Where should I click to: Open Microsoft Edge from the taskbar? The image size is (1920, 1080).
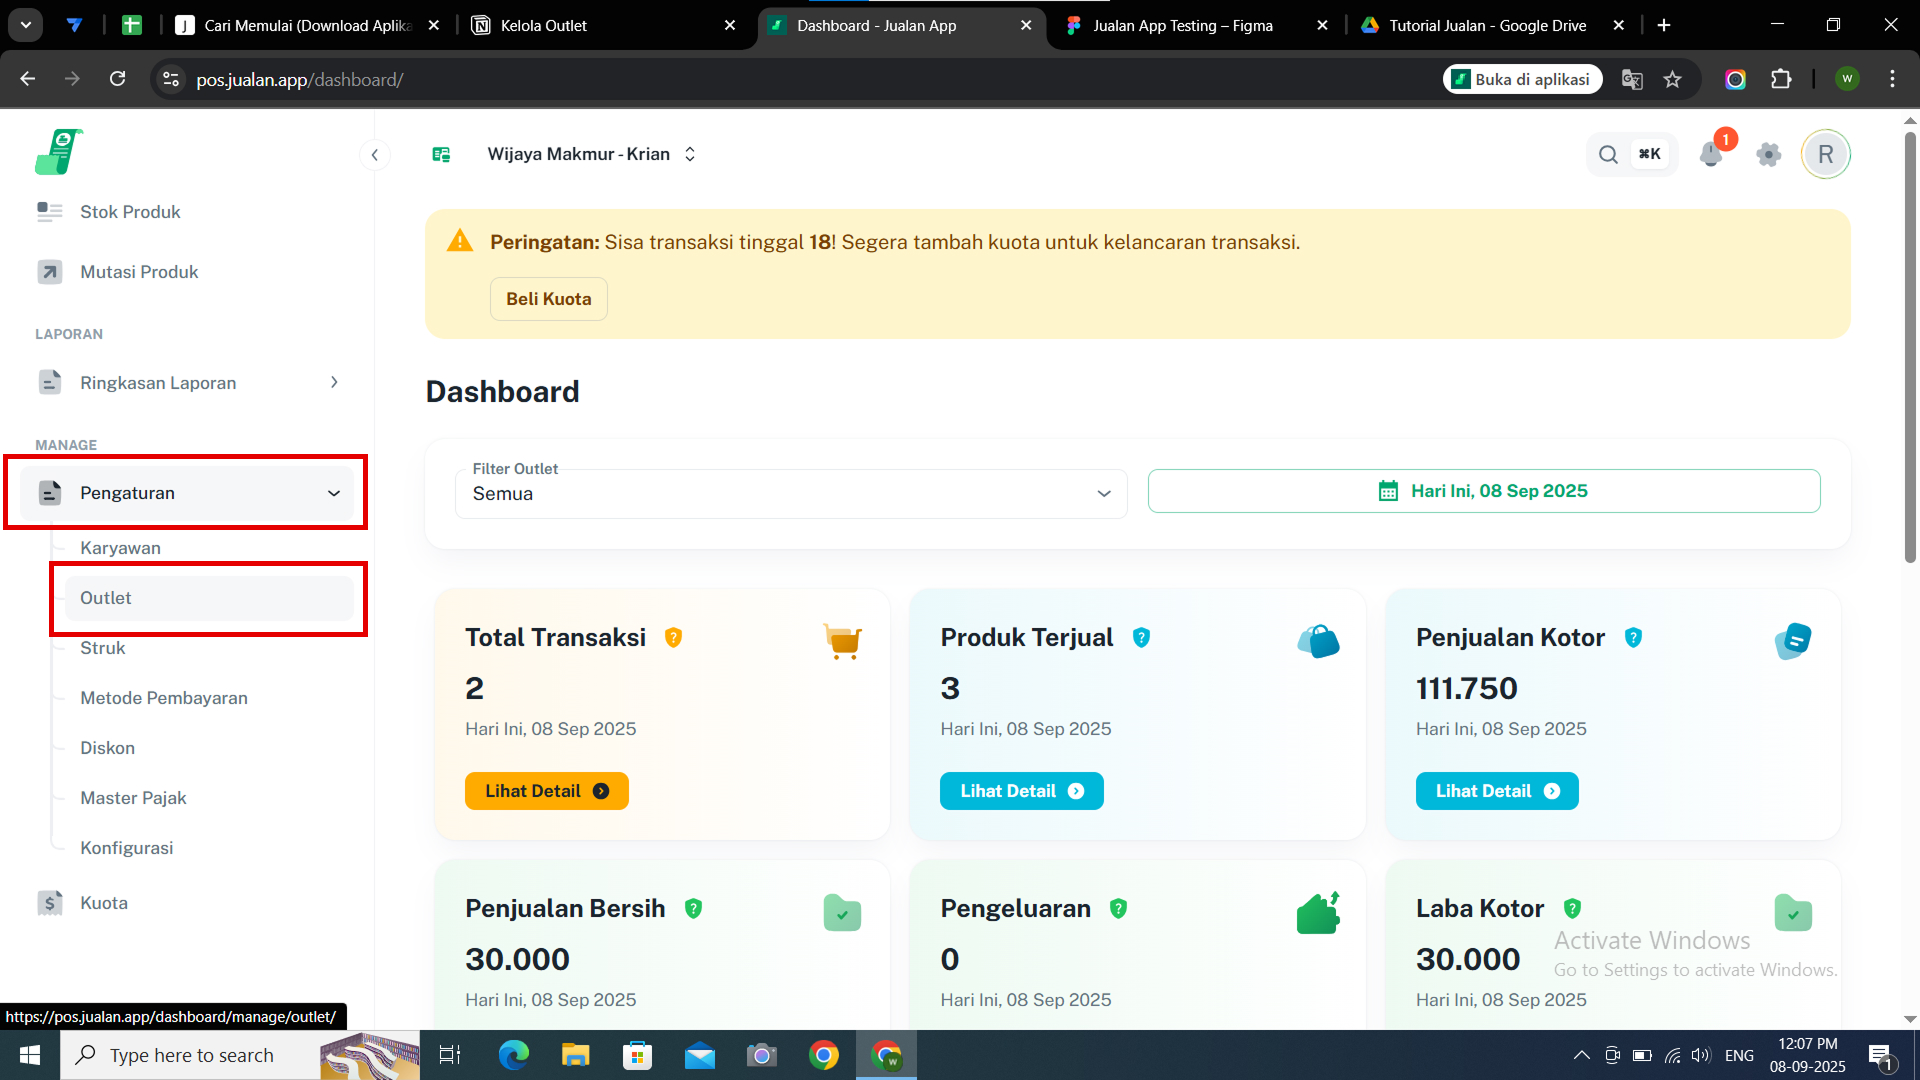coord(513,1055)
